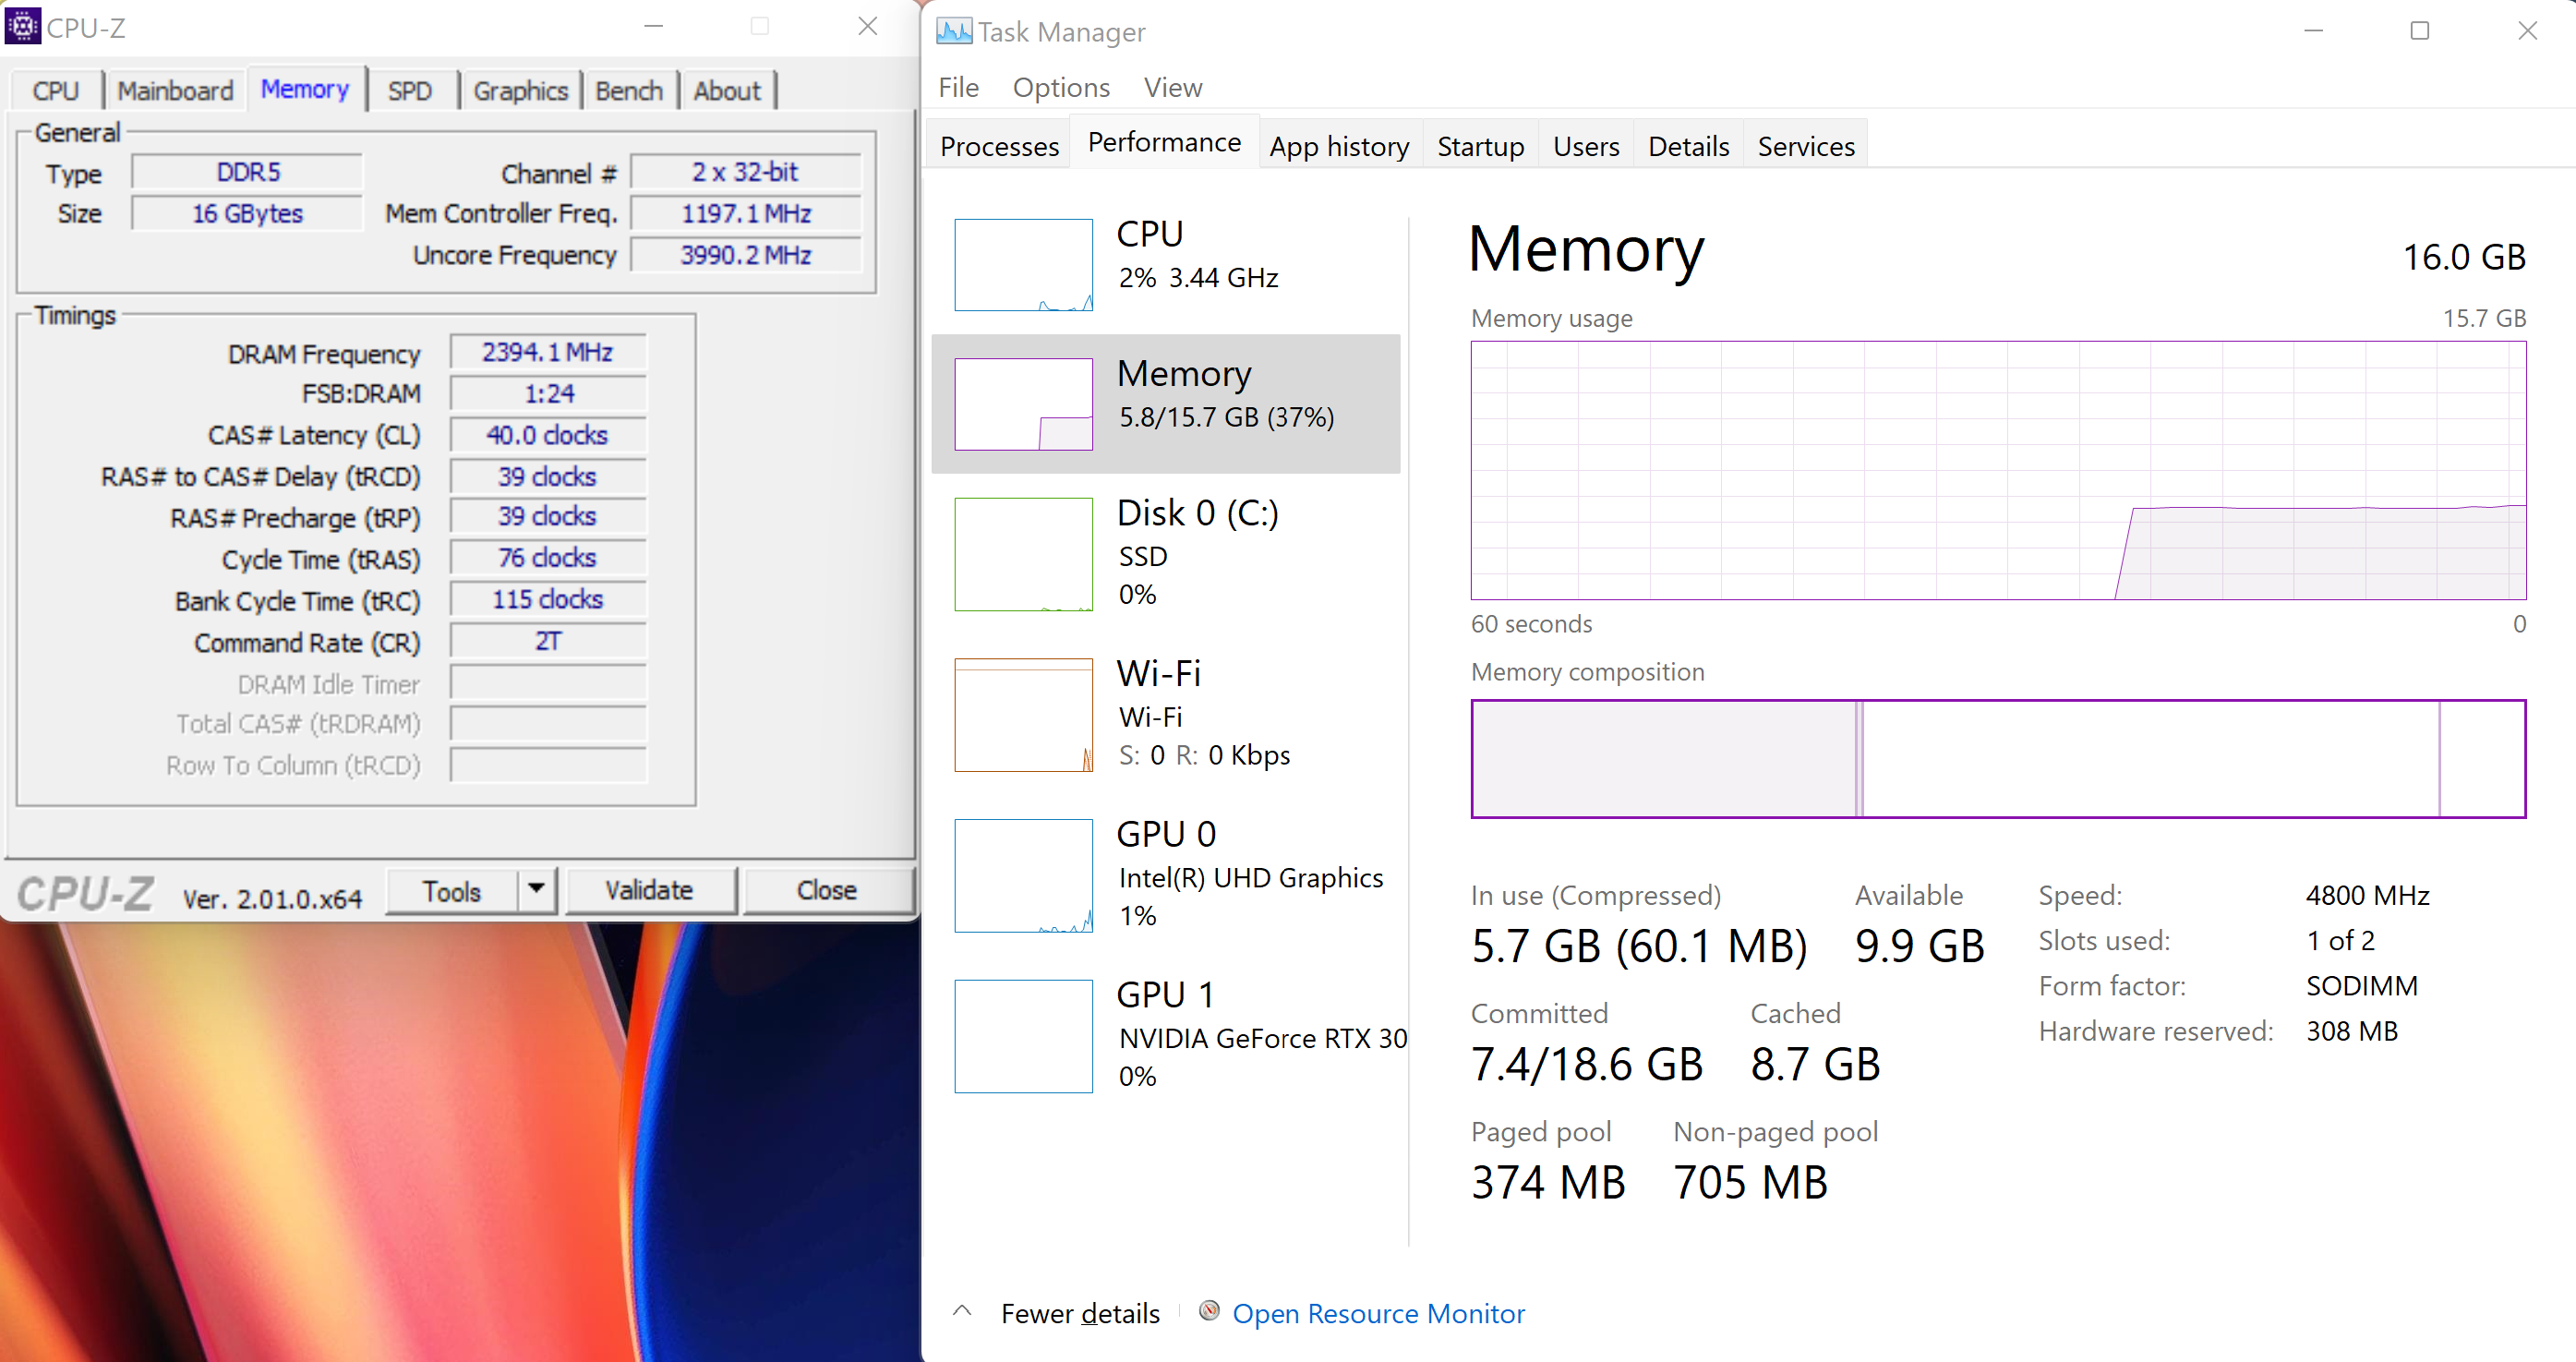Screen dimensions: 2576x1362
Task: Click the Uncore Frequency 3990.2 MHz value
Action: pos(745,255)
